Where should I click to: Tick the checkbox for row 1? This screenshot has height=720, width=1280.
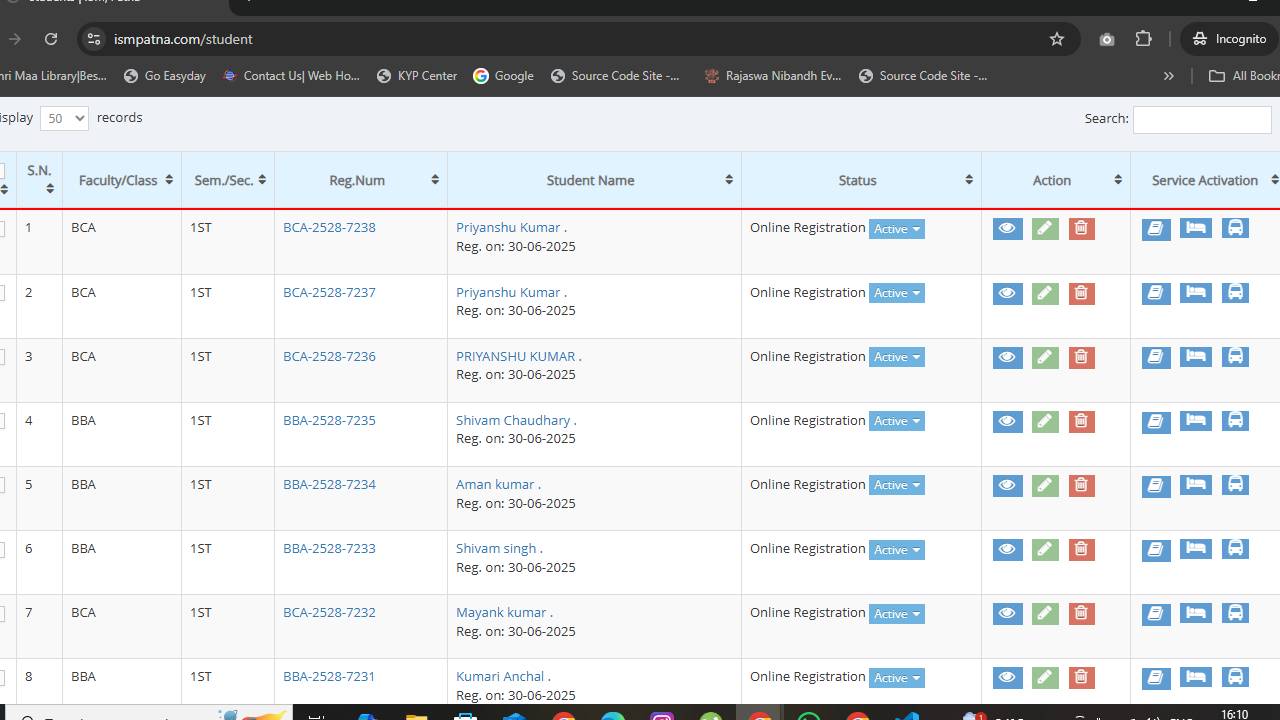coord(2,228)
